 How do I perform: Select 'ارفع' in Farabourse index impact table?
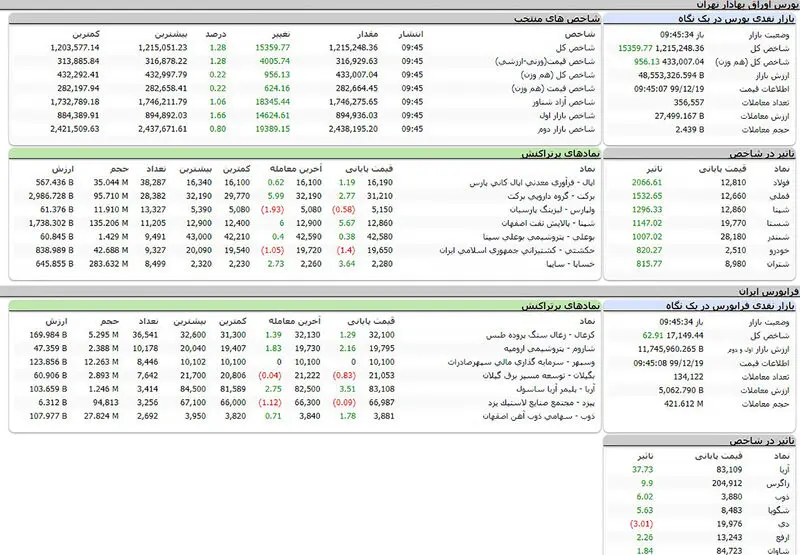click(x=783, y=538)
